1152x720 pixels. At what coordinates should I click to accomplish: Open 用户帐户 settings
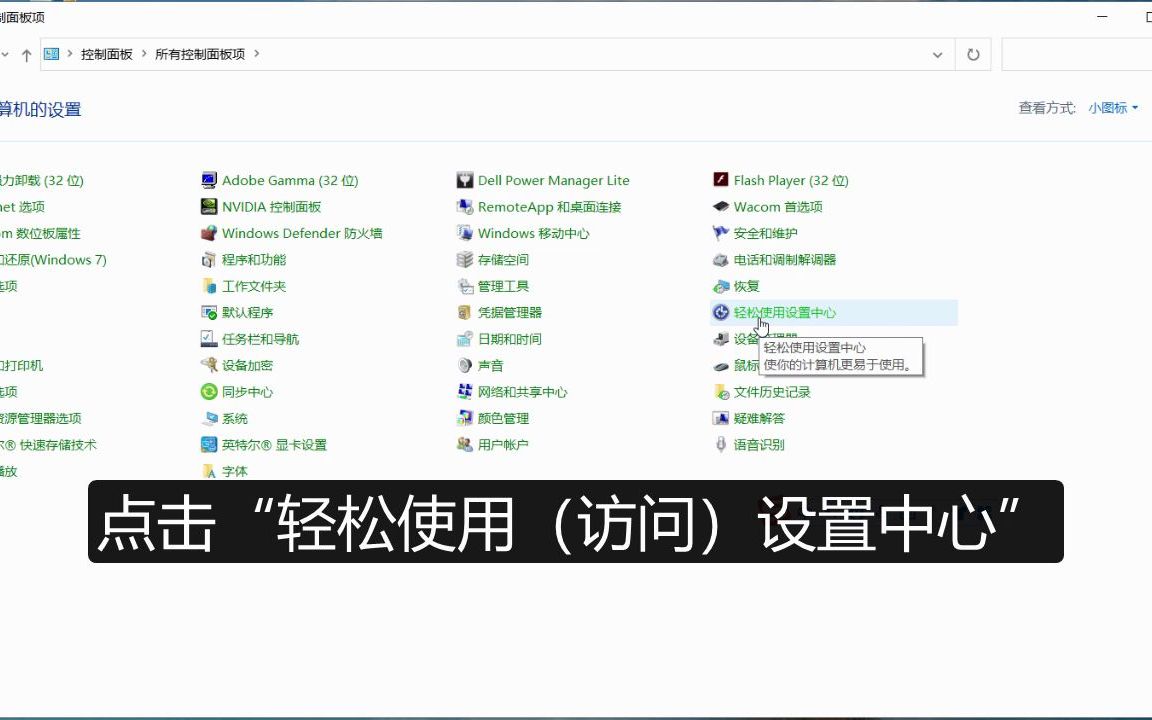point(503,444)
